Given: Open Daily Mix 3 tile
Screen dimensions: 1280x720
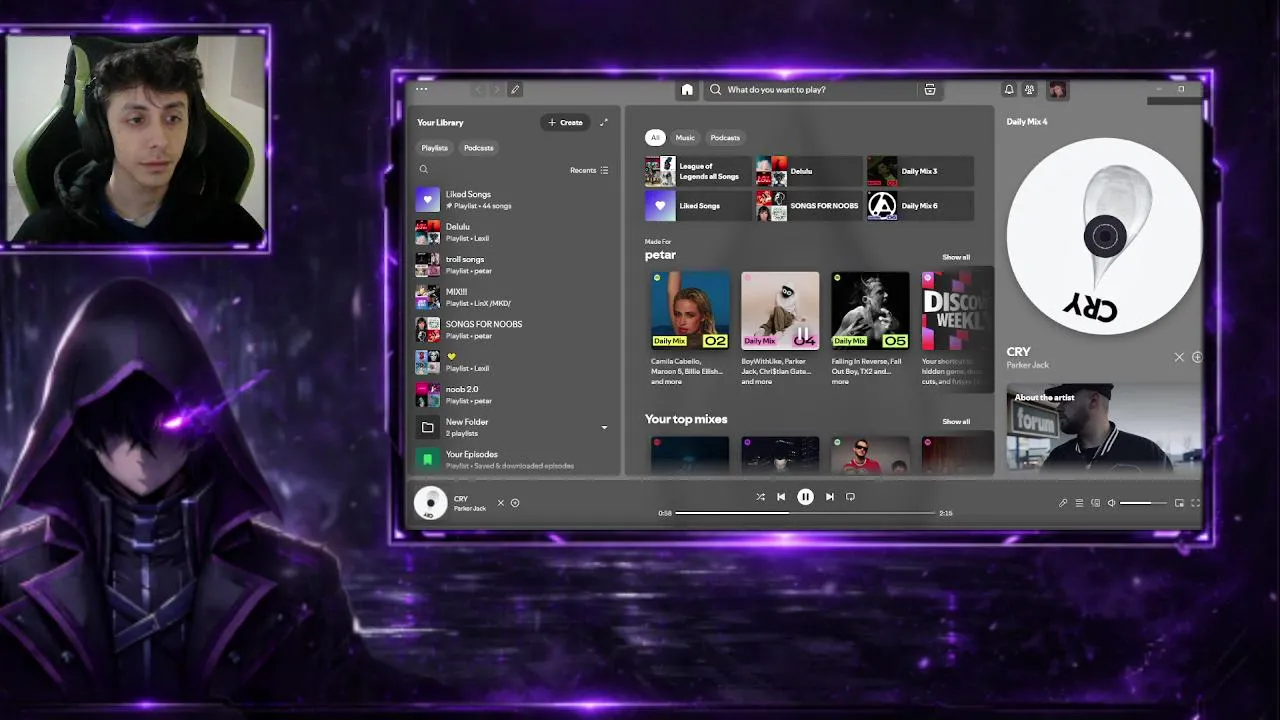Looking at the screenshot, I should tap(920, 171).
